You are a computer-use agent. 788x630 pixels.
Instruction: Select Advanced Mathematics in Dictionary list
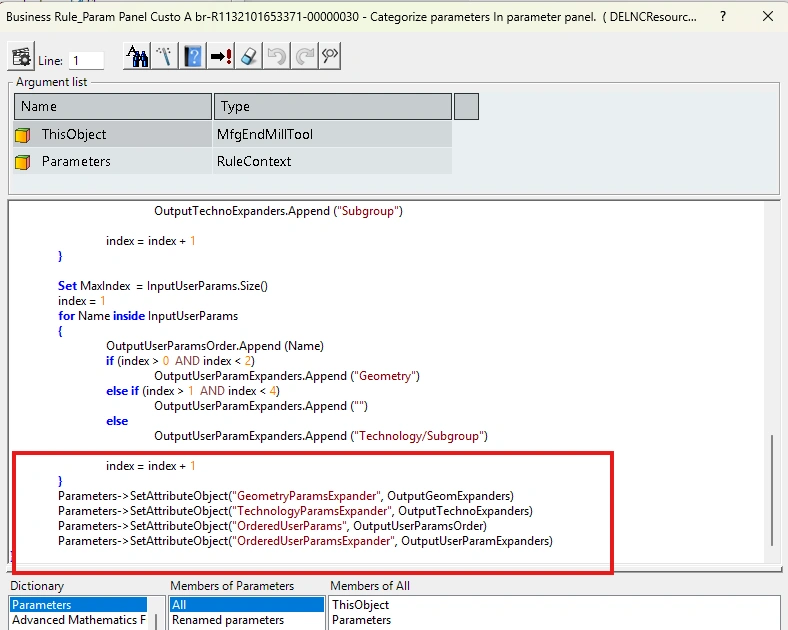pyautogui.click(x=78, y=620)
